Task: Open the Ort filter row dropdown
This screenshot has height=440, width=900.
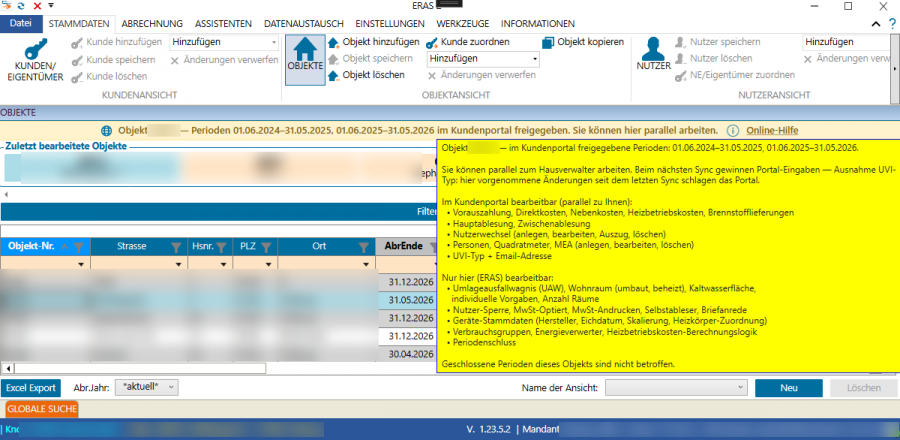Action: (x=366, y=264)
